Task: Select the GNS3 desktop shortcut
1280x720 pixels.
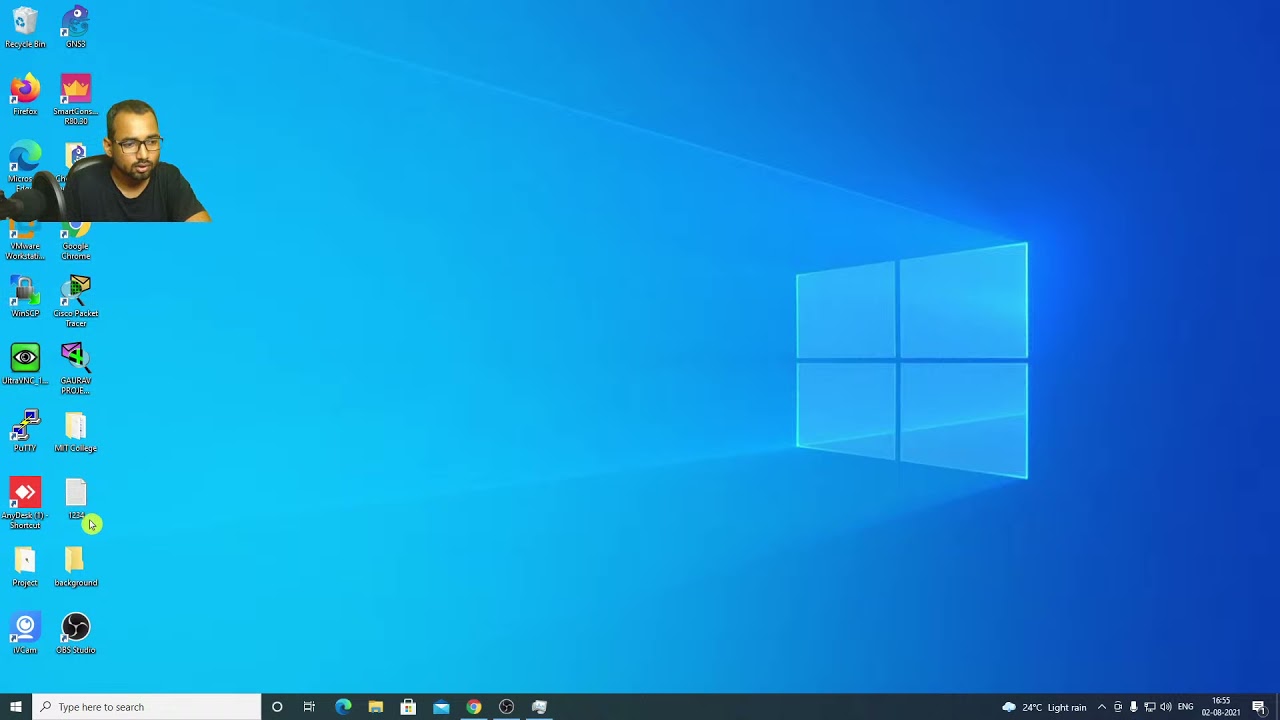Action: click(75, 27)
